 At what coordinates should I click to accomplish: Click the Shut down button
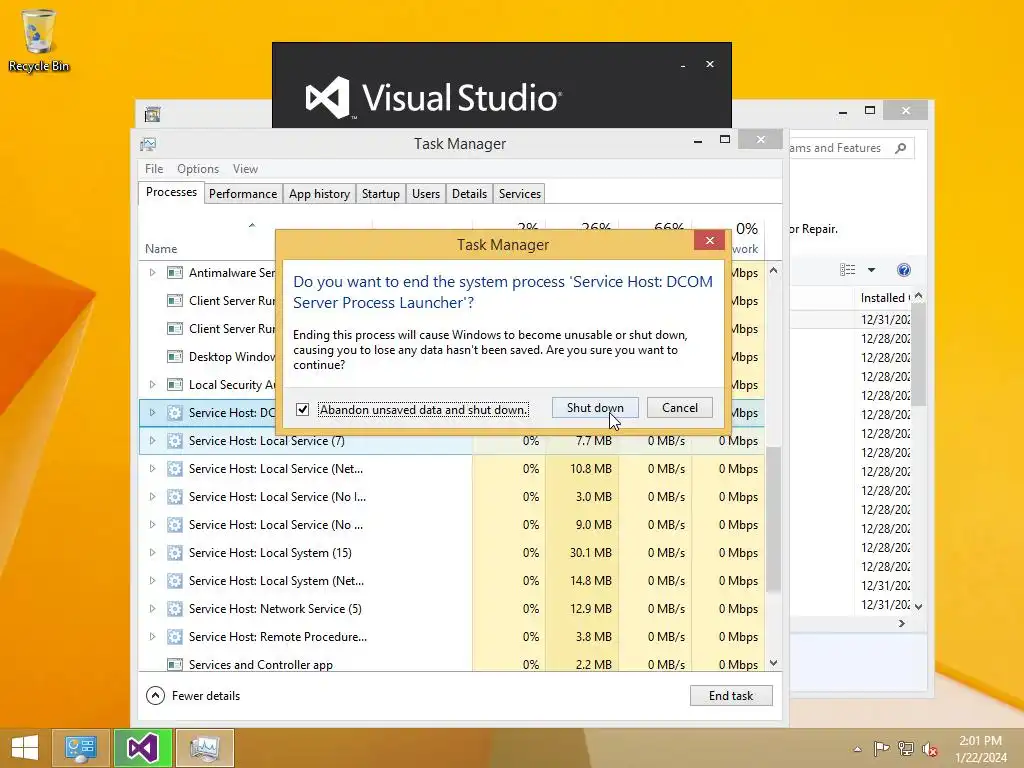[595, 408]
